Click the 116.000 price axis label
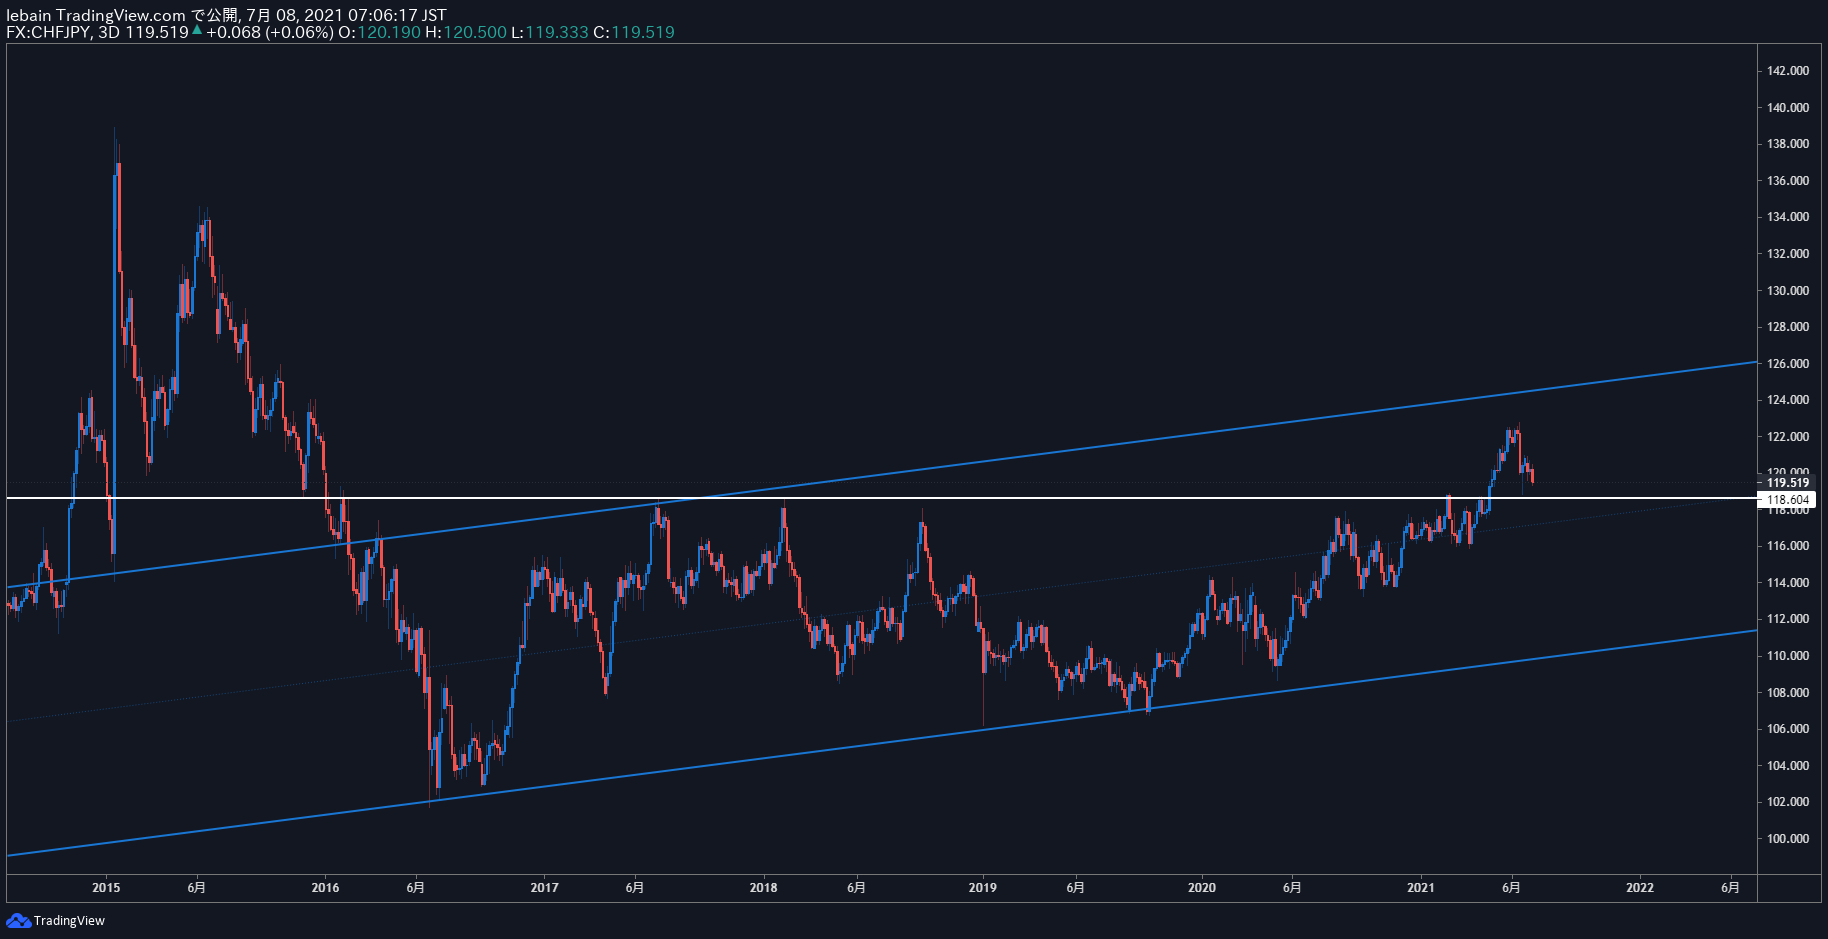Screen dimensions: 1828x939 [1788, 546]
